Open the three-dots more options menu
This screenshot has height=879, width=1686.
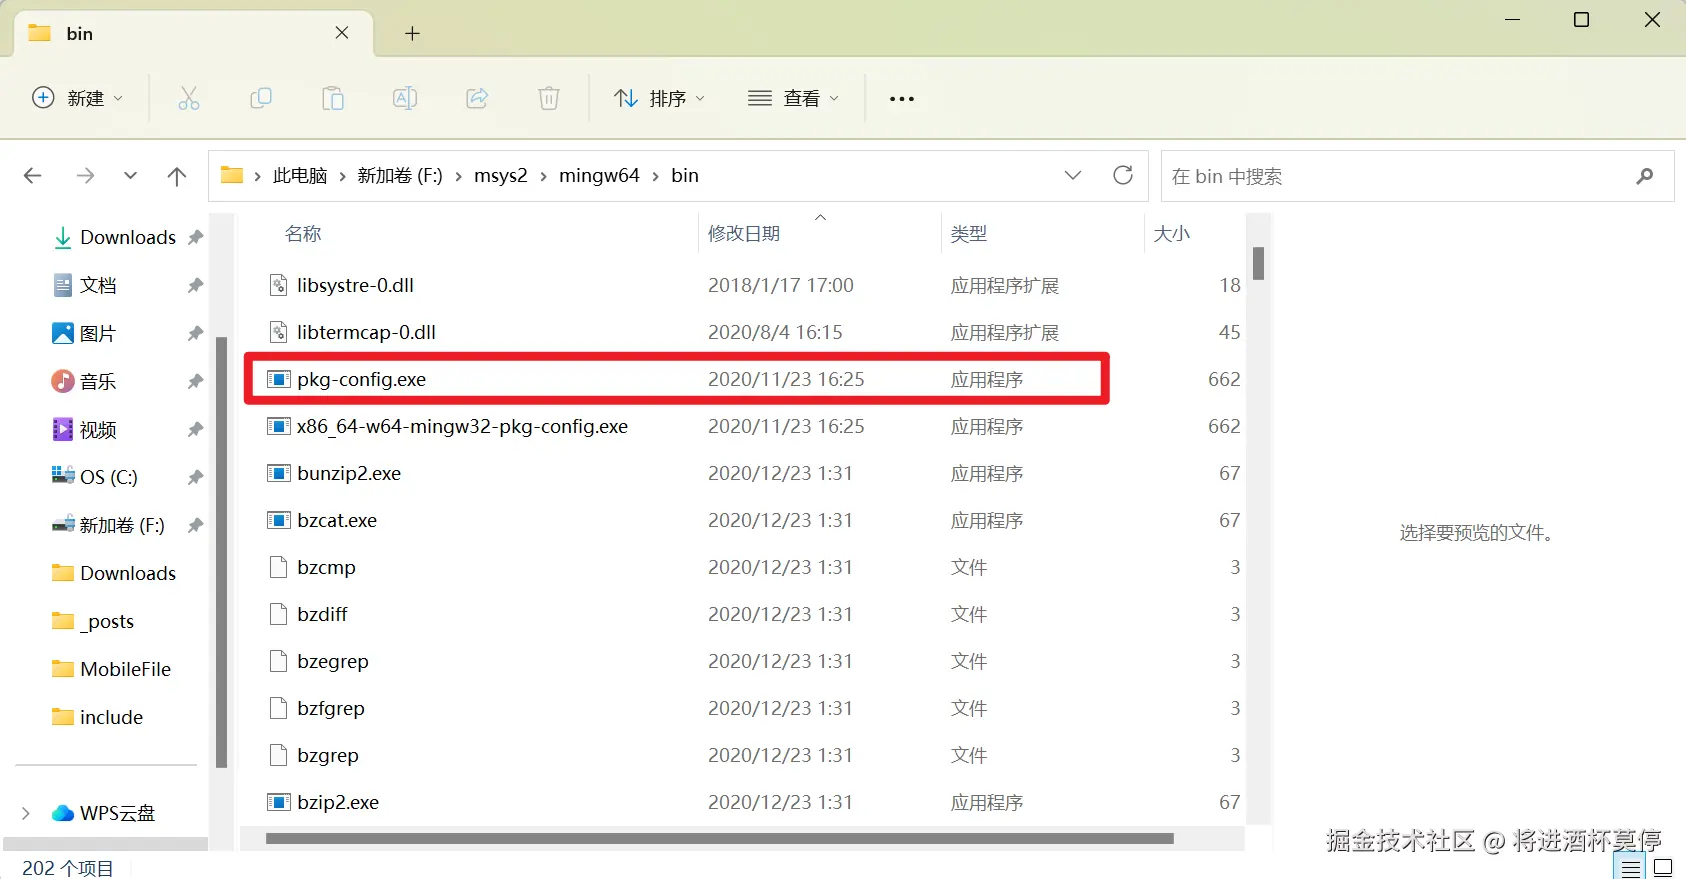pos(902,98)
